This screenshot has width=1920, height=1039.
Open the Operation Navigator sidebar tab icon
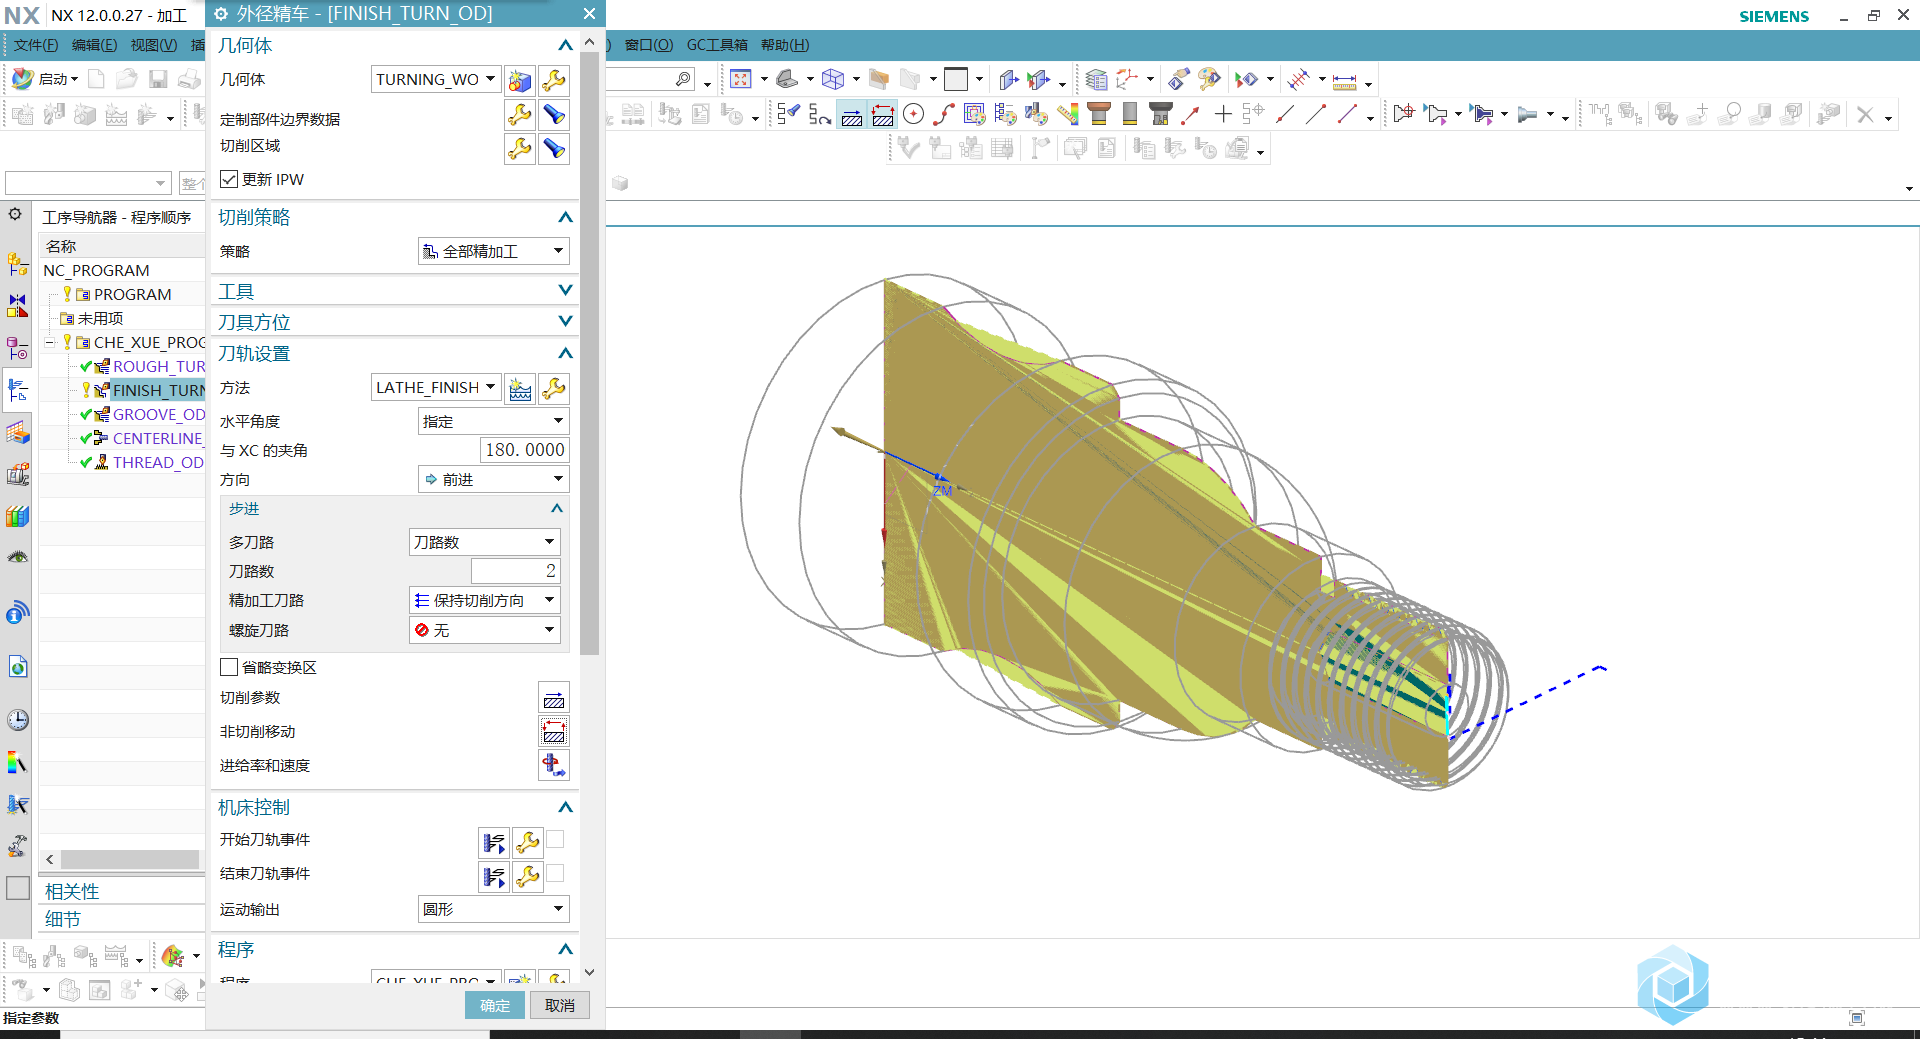coord(17,390)
